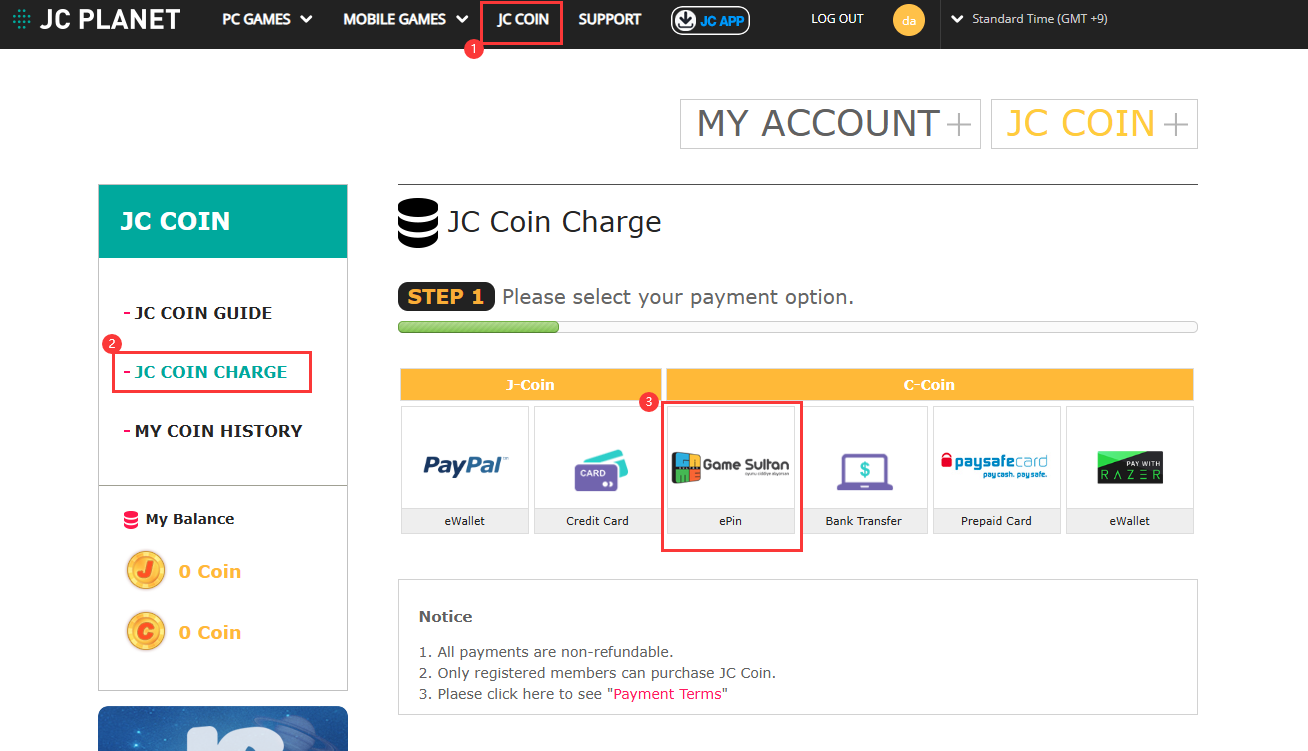Click the J coin balance icon
Screen dimensions: 1308x751
pos(146,571)
